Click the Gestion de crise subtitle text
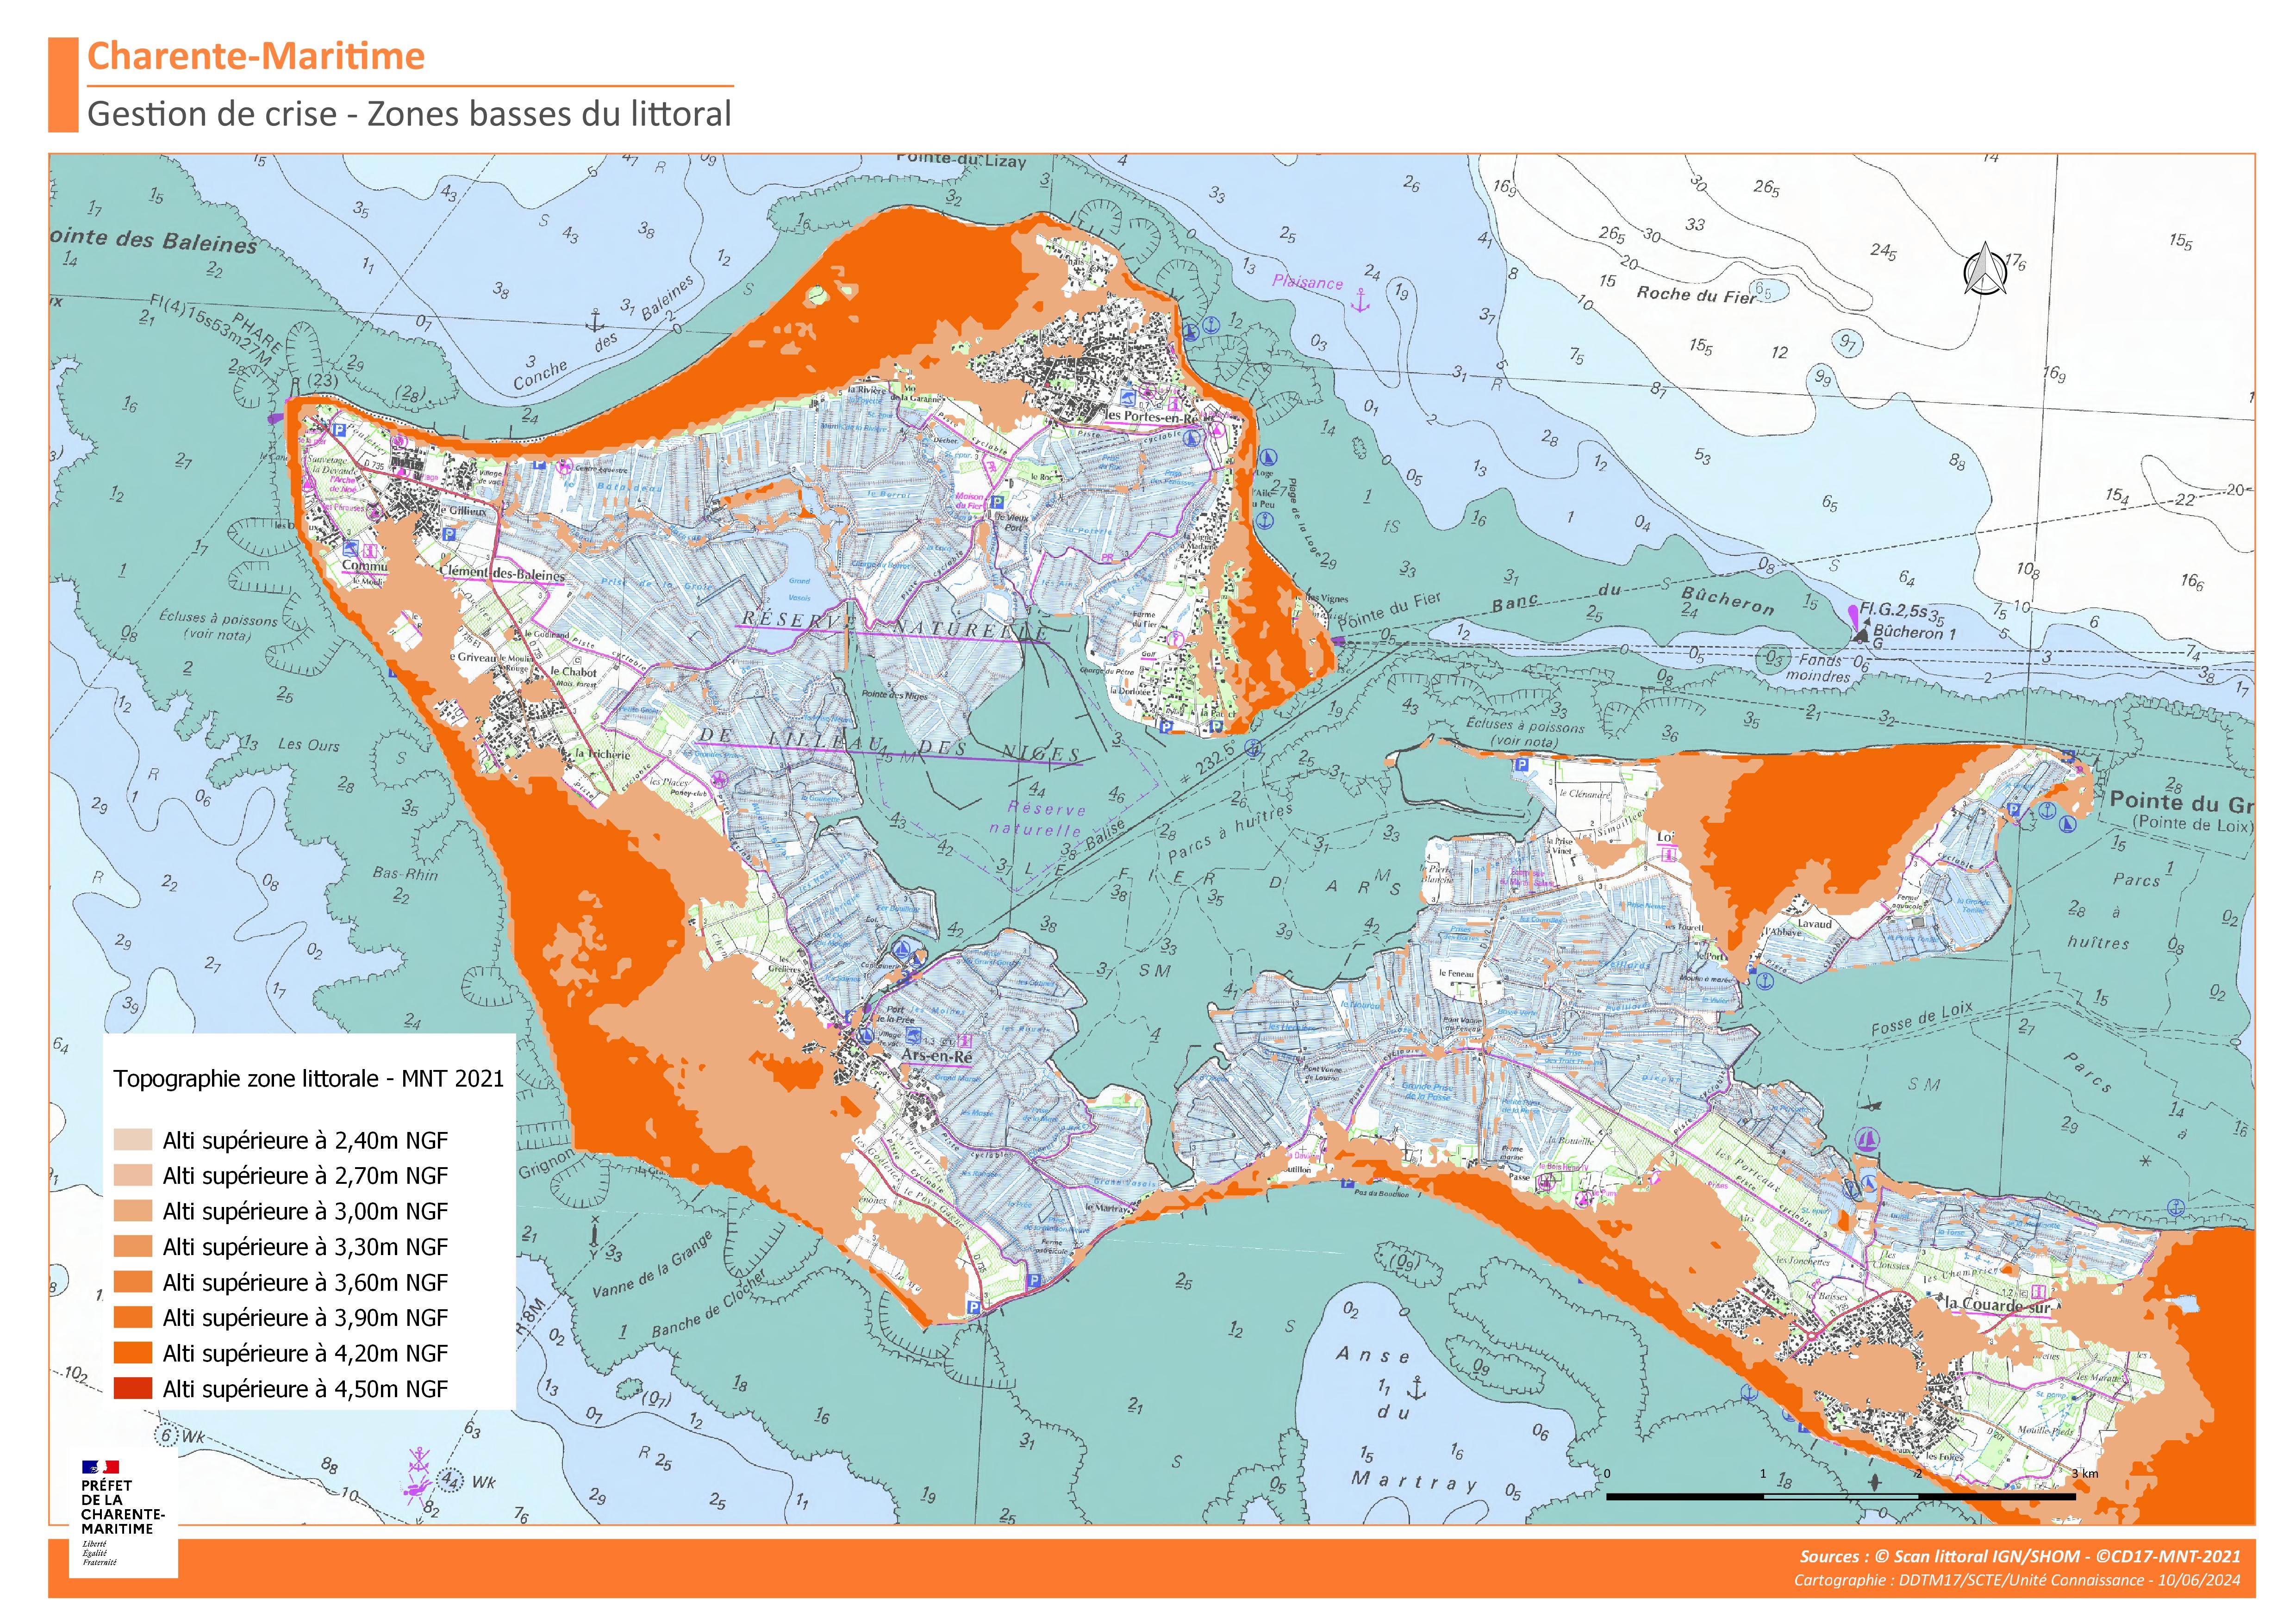Viewport: 2296px width, 1623px height. tap(409, 114)
